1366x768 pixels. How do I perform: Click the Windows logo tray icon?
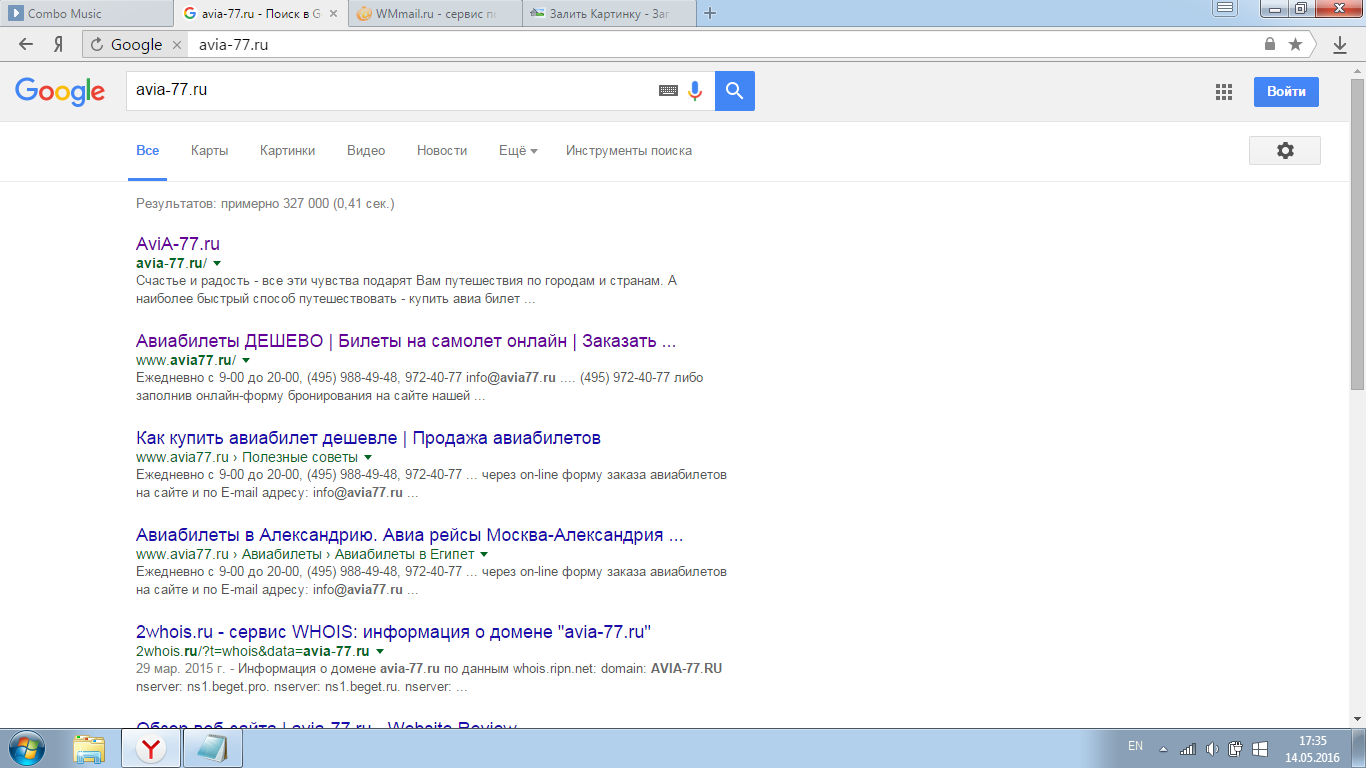click(1260, 749)
